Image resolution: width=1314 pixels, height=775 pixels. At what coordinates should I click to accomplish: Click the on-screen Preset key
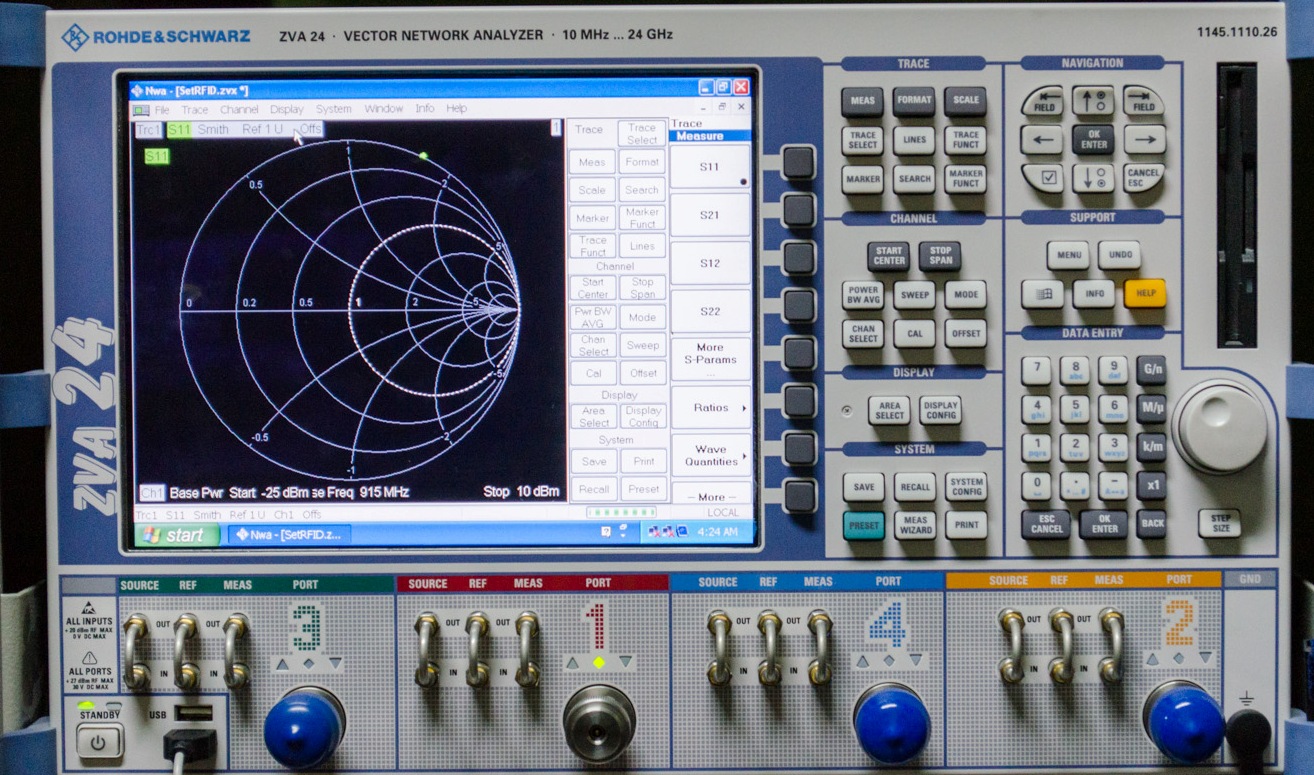[643, 489]
